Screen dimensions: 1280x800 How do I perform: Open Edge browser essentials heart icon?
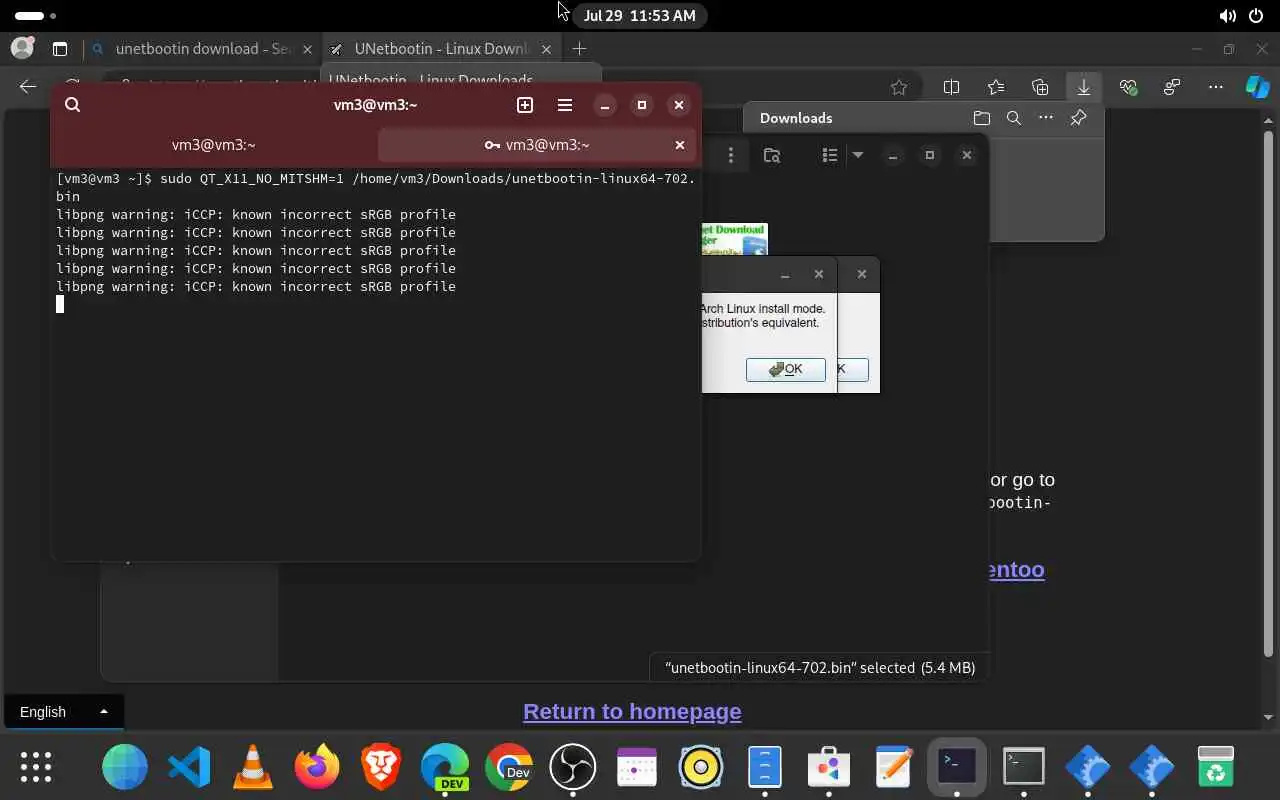[x=1129, y=87]
